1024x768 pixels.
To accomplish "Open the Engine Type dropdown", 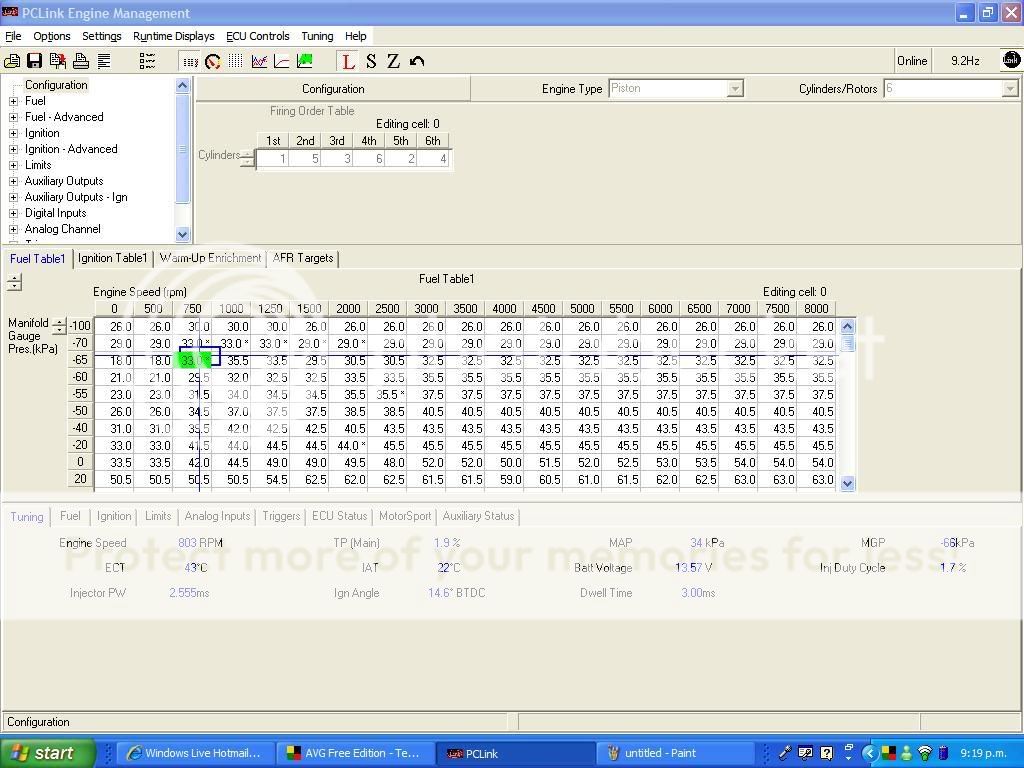I will pyautogui.click(x=735, y=89).
